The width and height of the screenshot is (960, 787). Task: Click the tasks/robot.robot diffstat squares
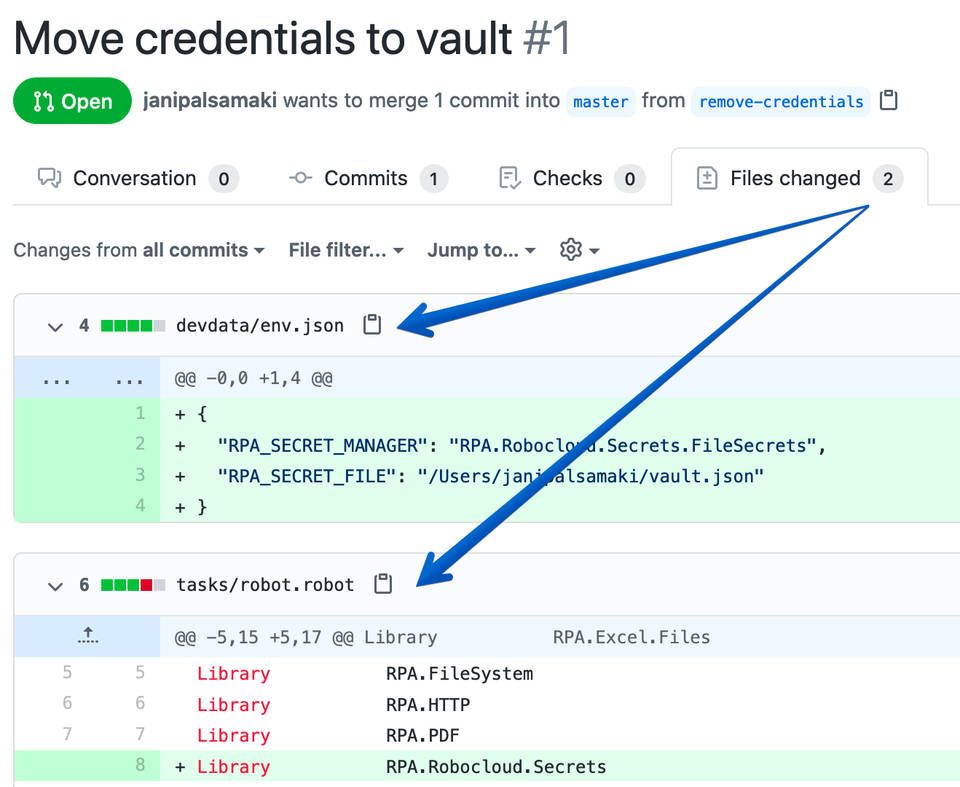point(132,584)
